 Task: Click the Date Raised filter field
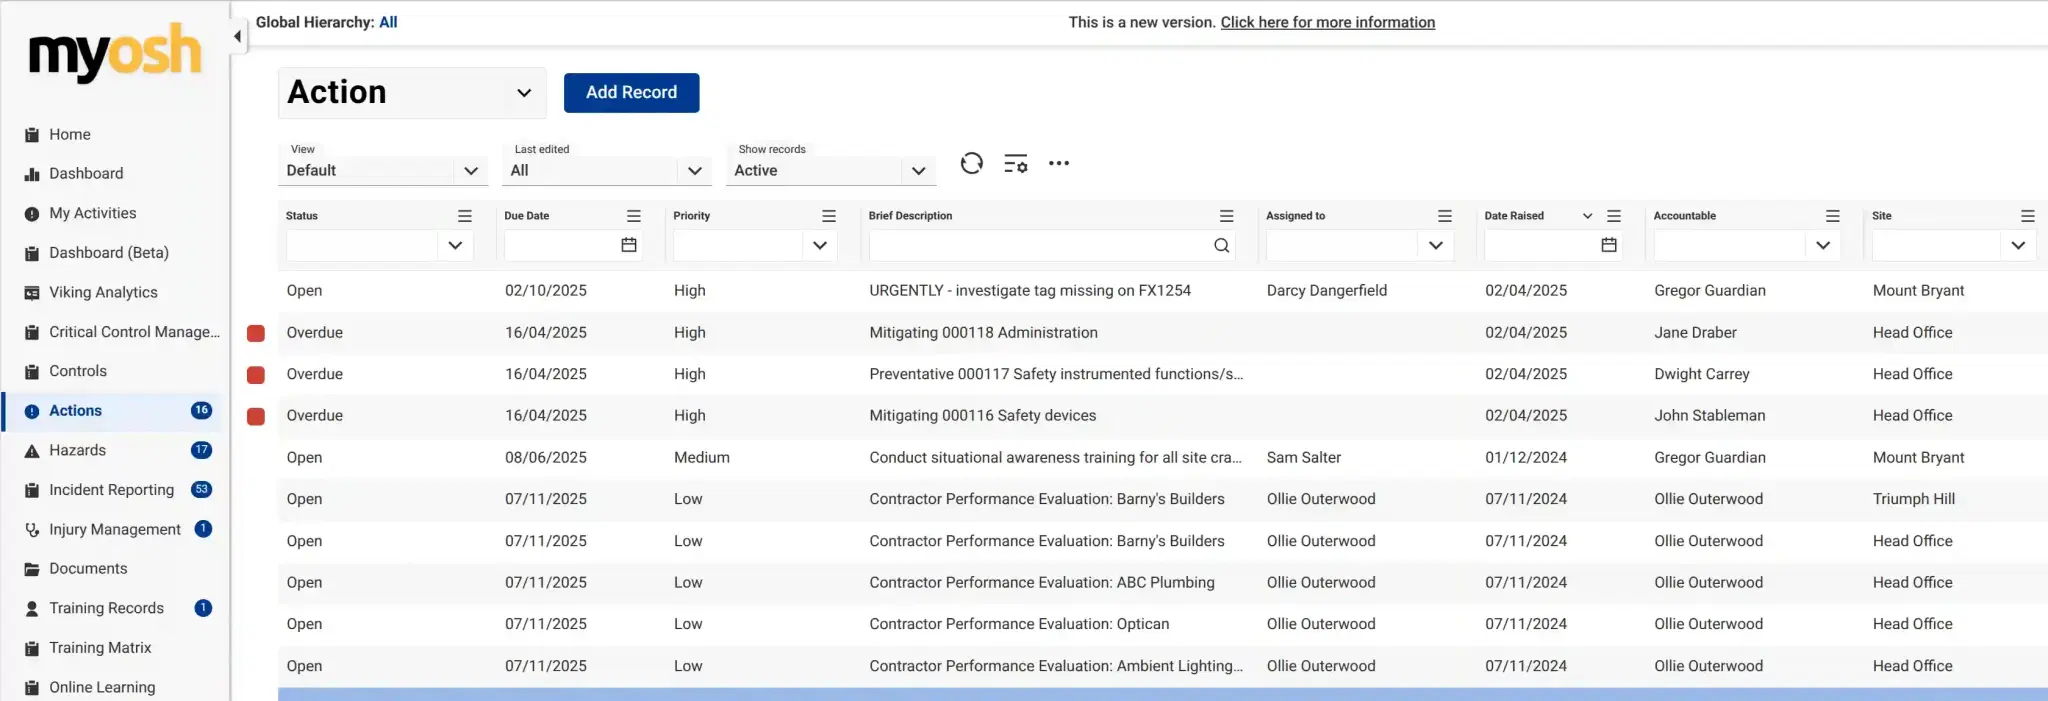[1552, 245]
